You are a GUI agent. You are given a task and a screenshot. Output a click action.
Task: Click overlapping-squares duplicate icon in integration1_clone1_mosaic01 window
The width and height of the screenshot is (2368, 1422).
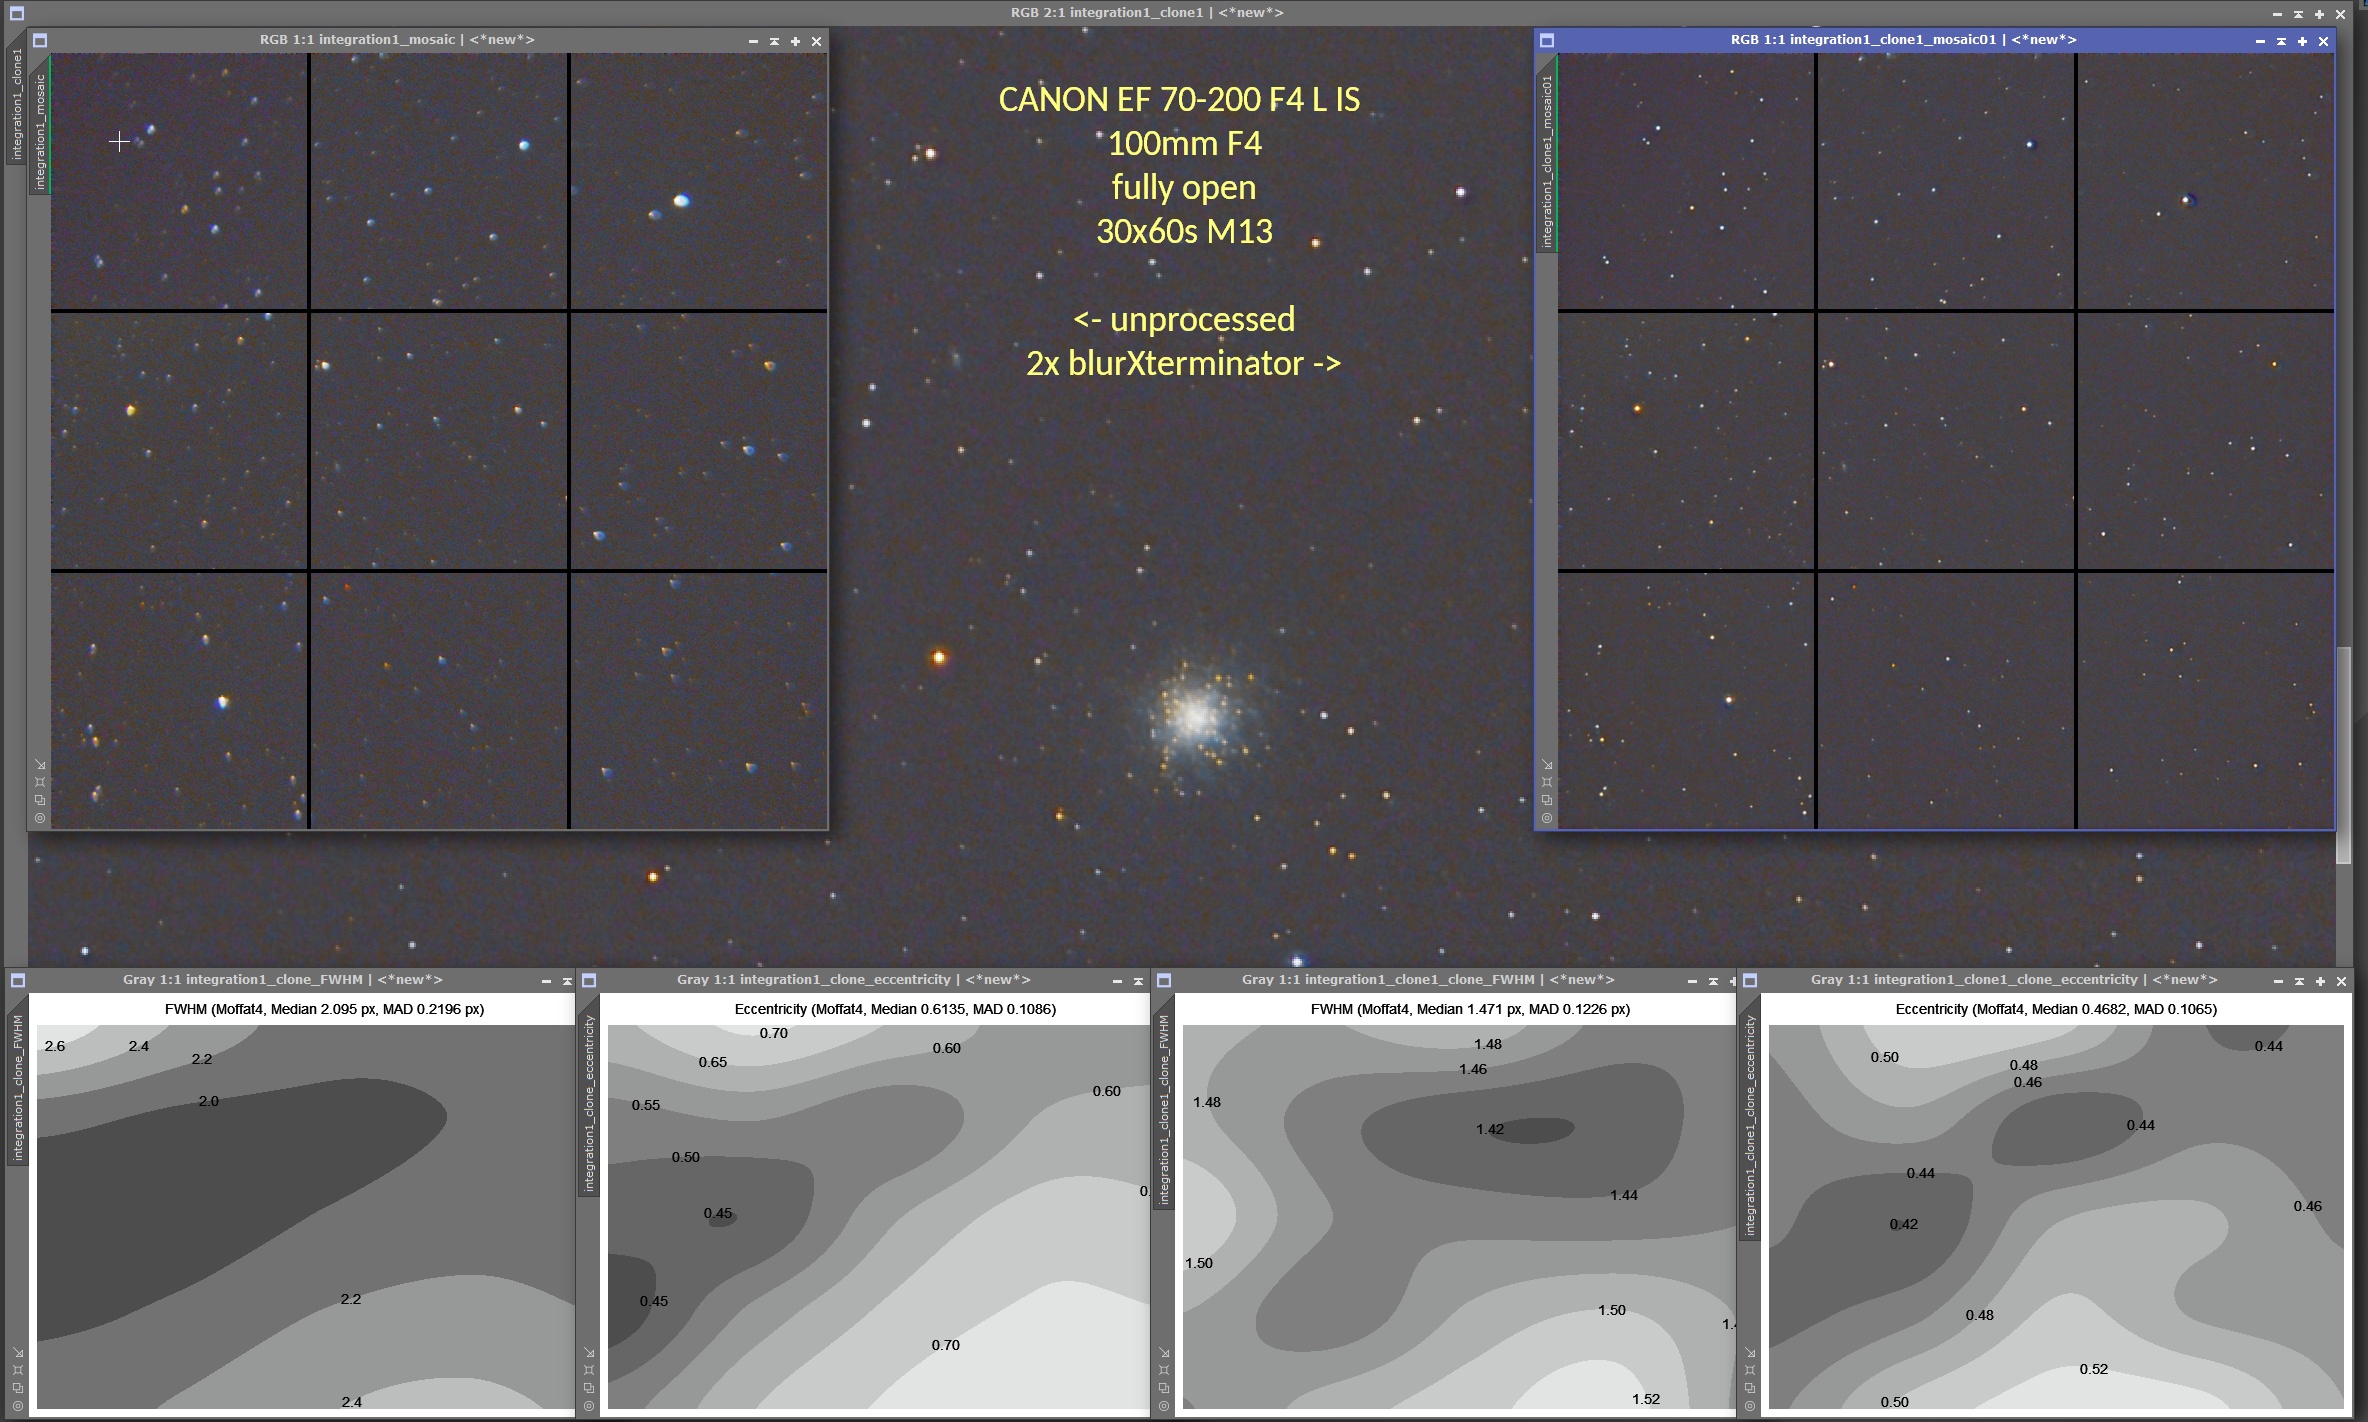click(1547, 800)
